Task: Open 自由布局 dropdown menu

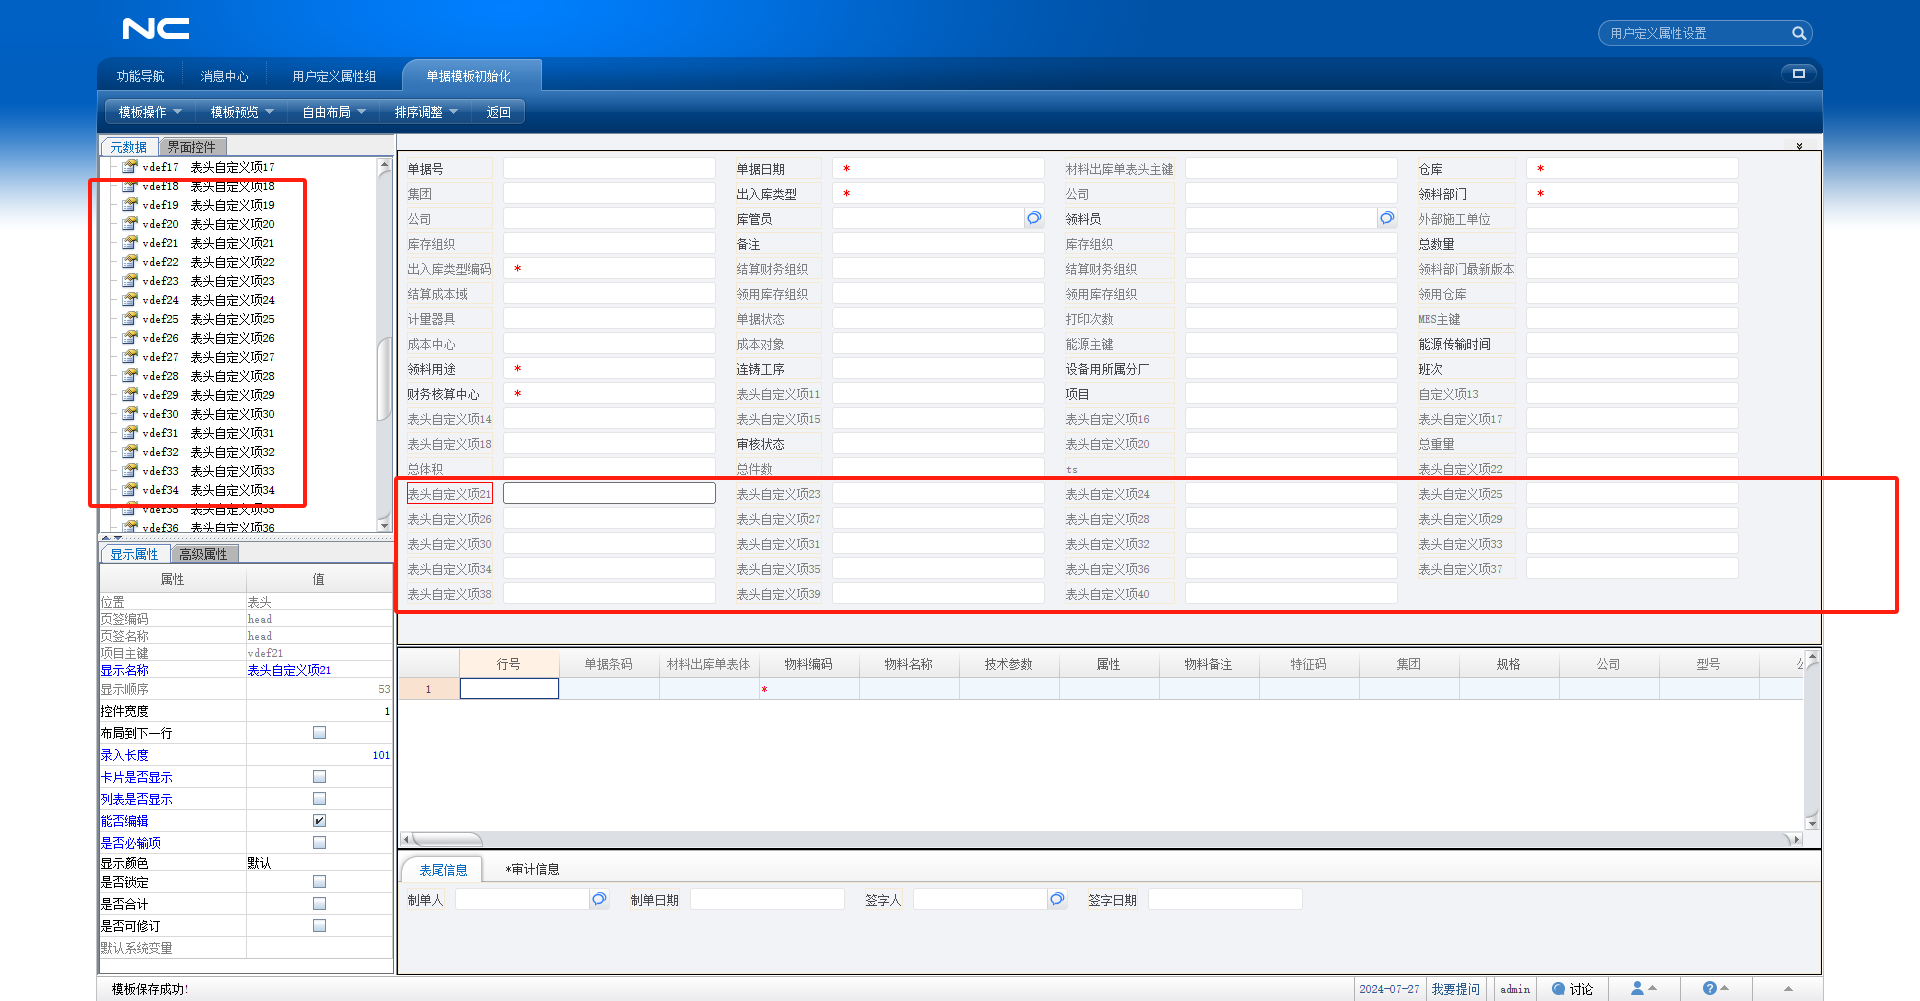Action: point(334,112)
